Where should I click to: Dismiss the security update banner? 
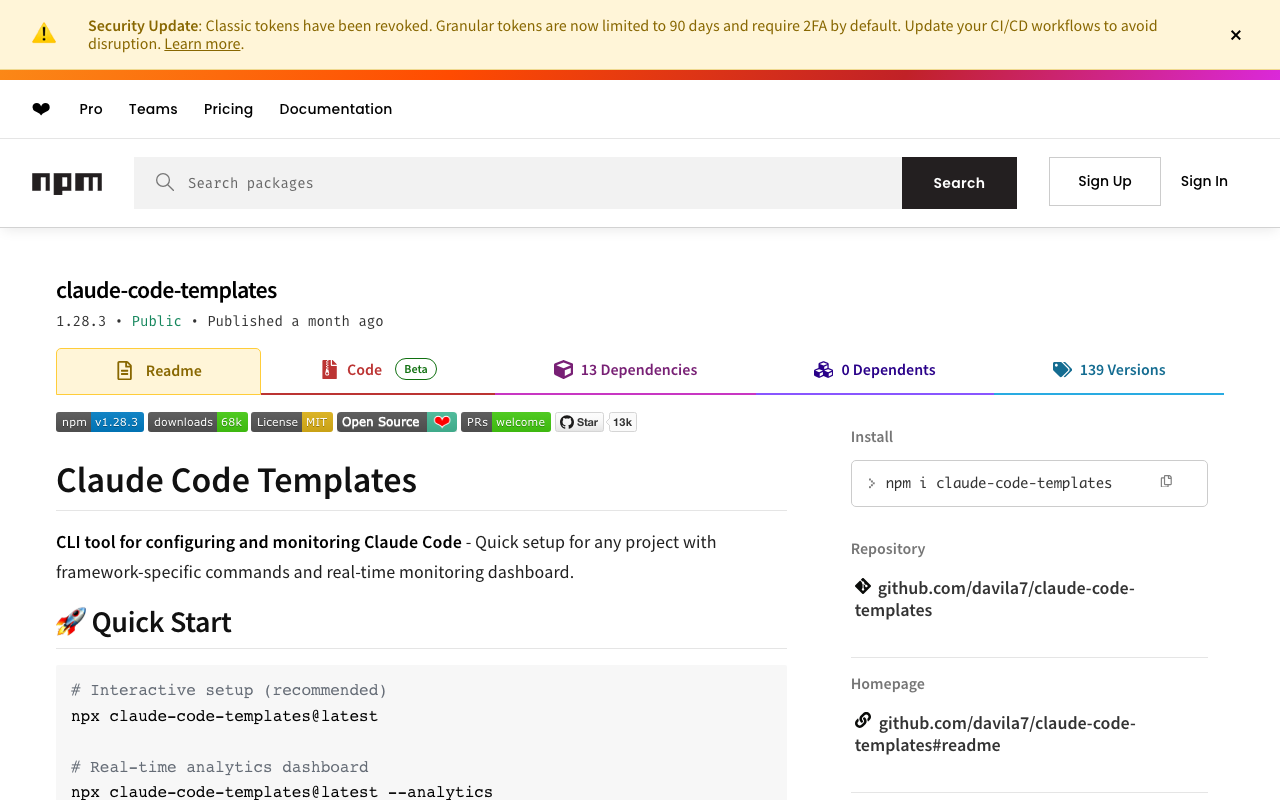(x=1236, y=35)
